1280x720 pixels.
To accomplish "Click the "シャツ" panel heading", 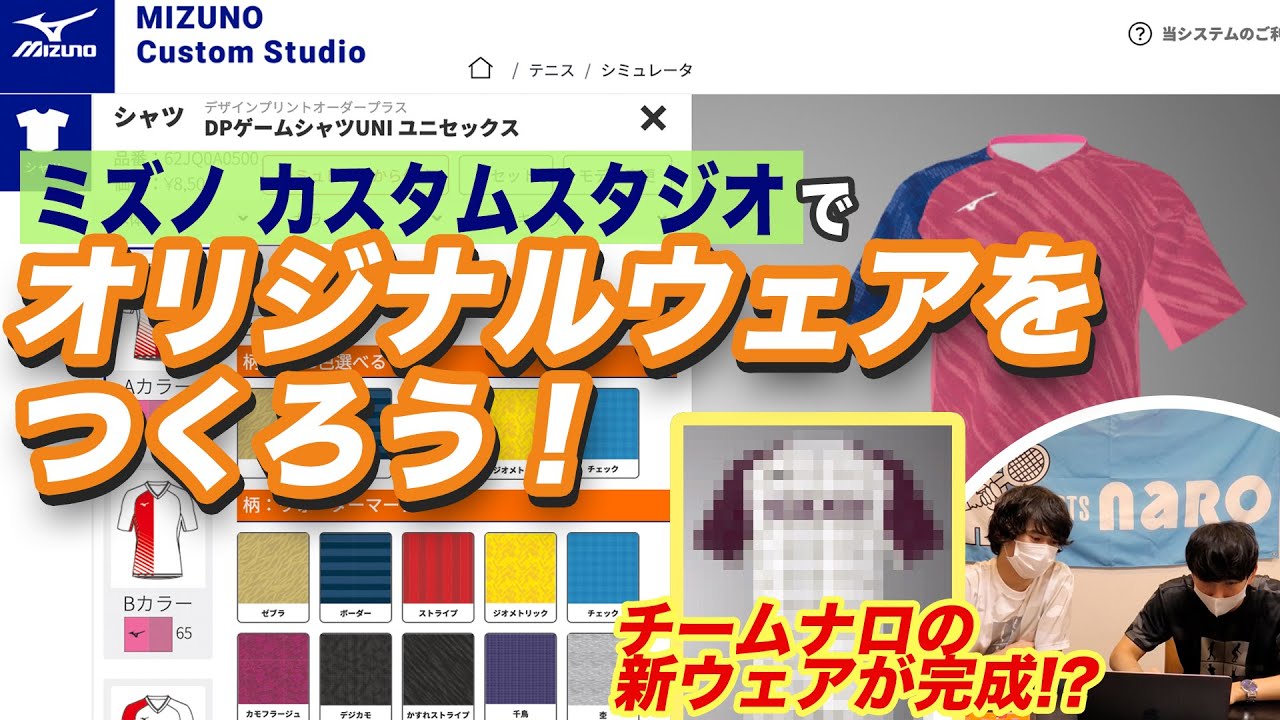I will pyautogui.click(x=149, y=117).
